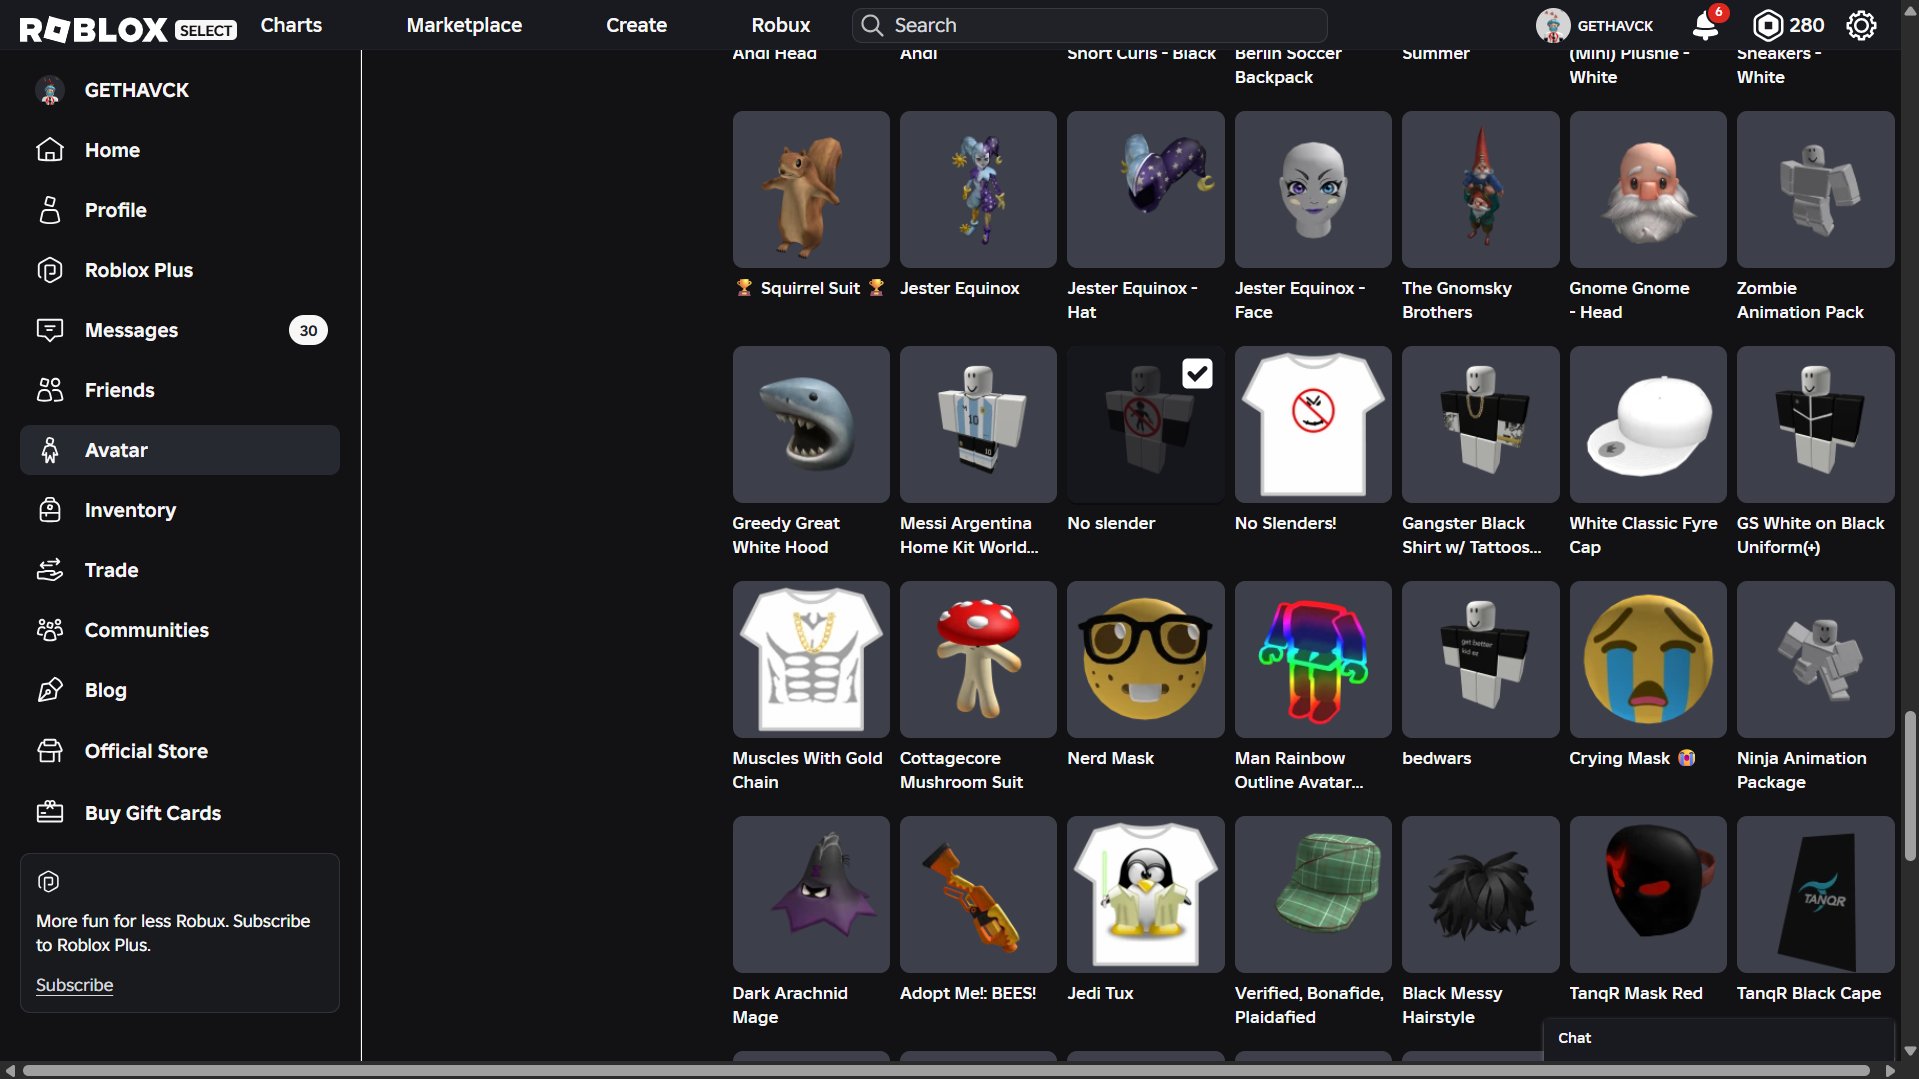Screen dimensions: 1919x1079
Task: Select the Greedy Great White Hood item
Action: [x=811, y=424]
